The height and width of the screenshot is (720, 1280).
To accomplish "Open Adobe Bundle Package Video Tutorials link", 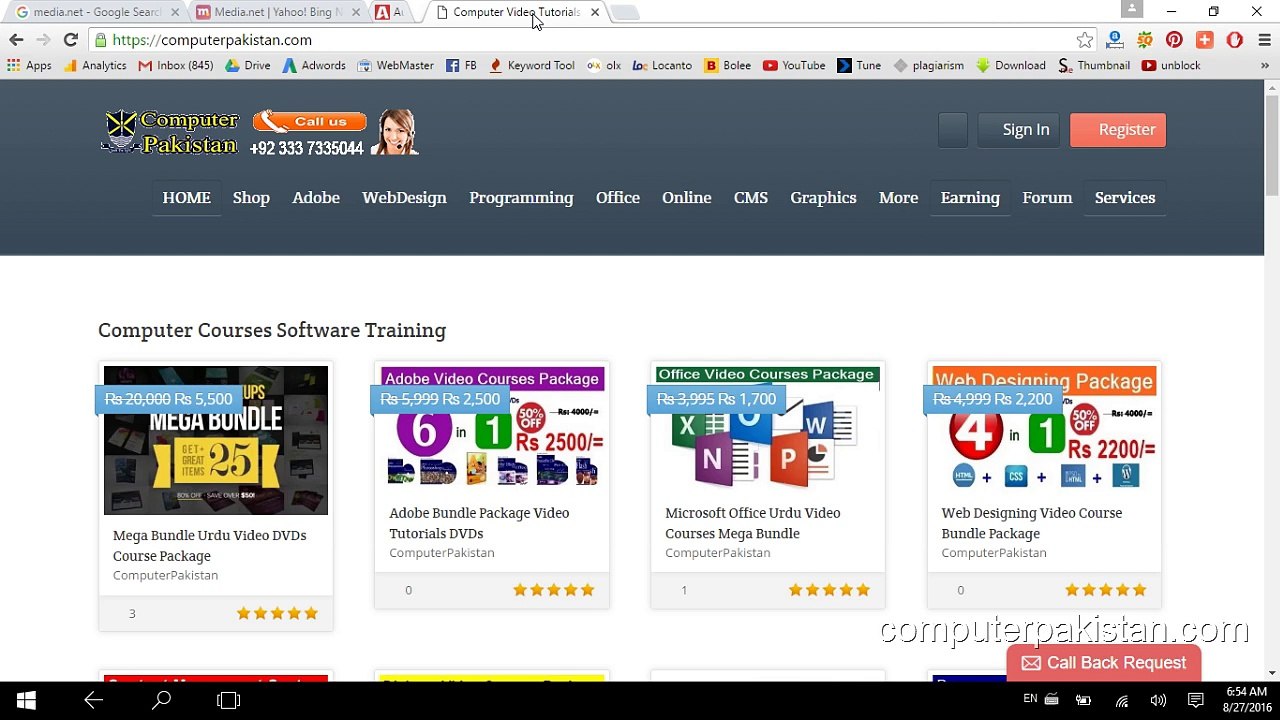I will click(479, 523).
